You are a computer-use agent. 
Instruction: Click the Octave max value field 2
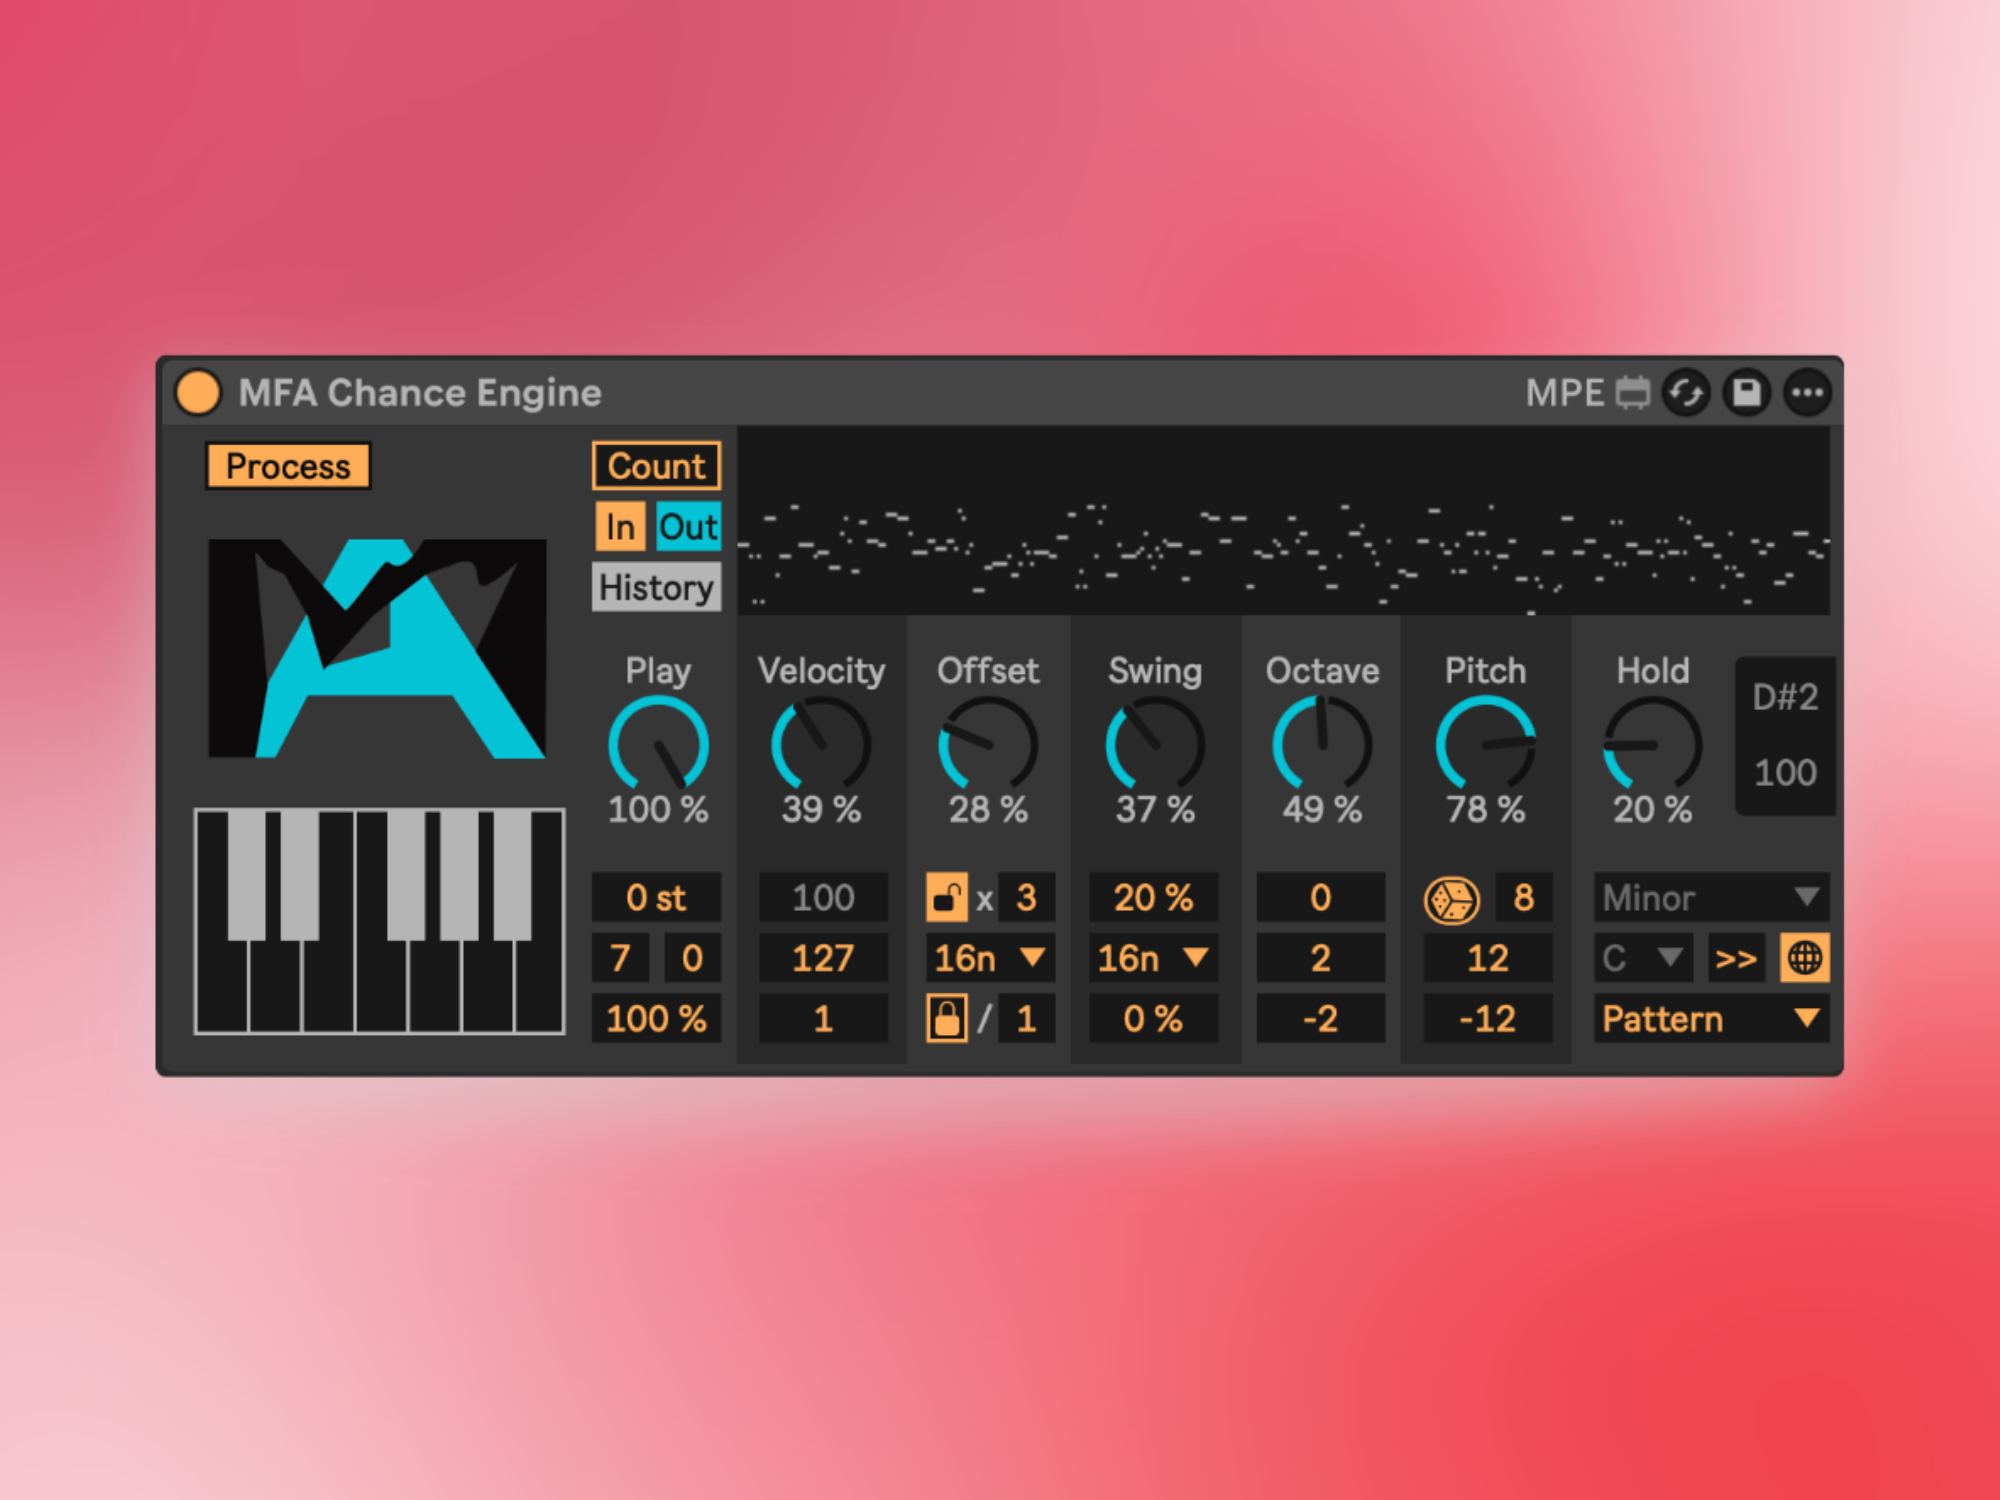[1320, 958]
